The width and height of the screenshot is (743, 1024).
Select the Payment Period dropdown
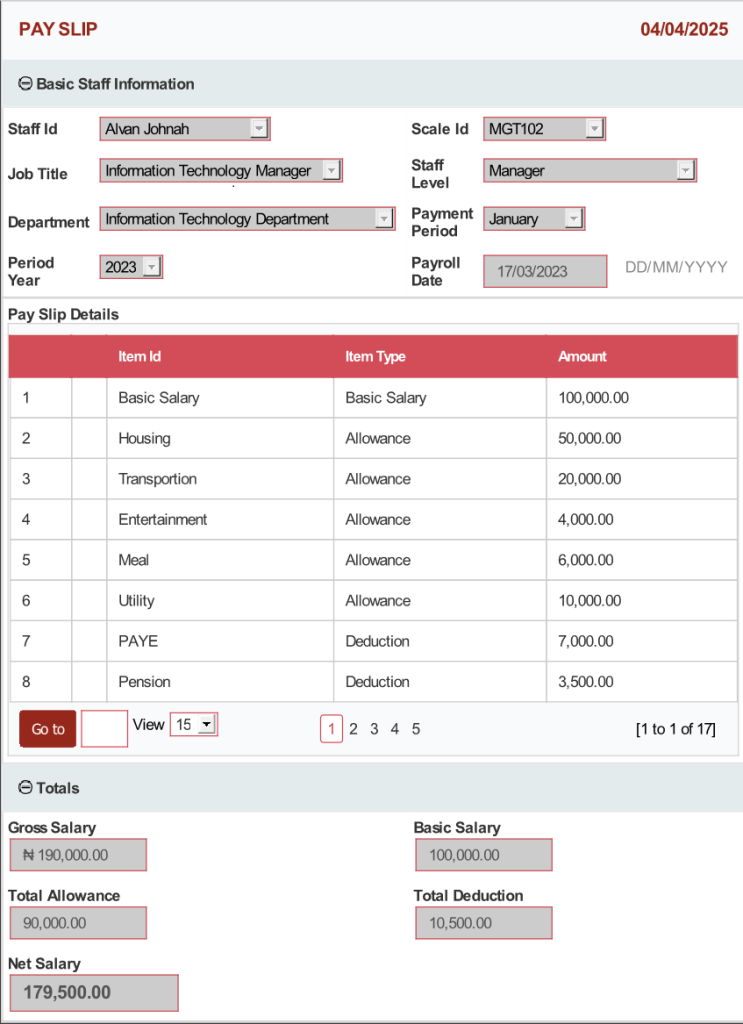click(572, 219)
